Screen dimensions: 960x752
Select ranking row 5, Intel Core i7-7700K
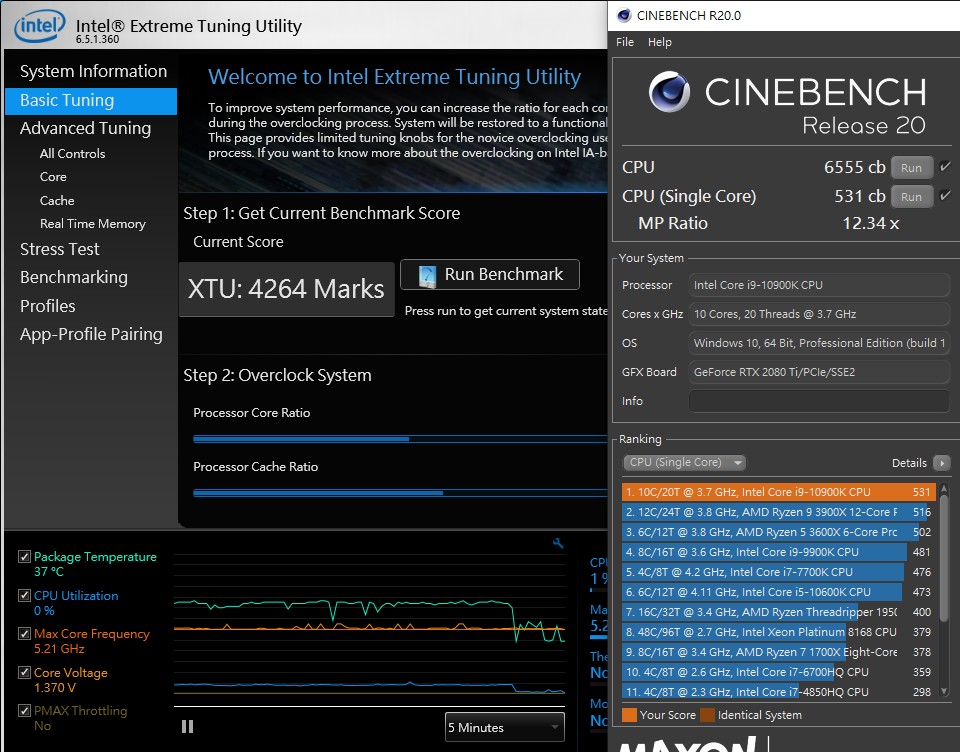click(778, 572)
